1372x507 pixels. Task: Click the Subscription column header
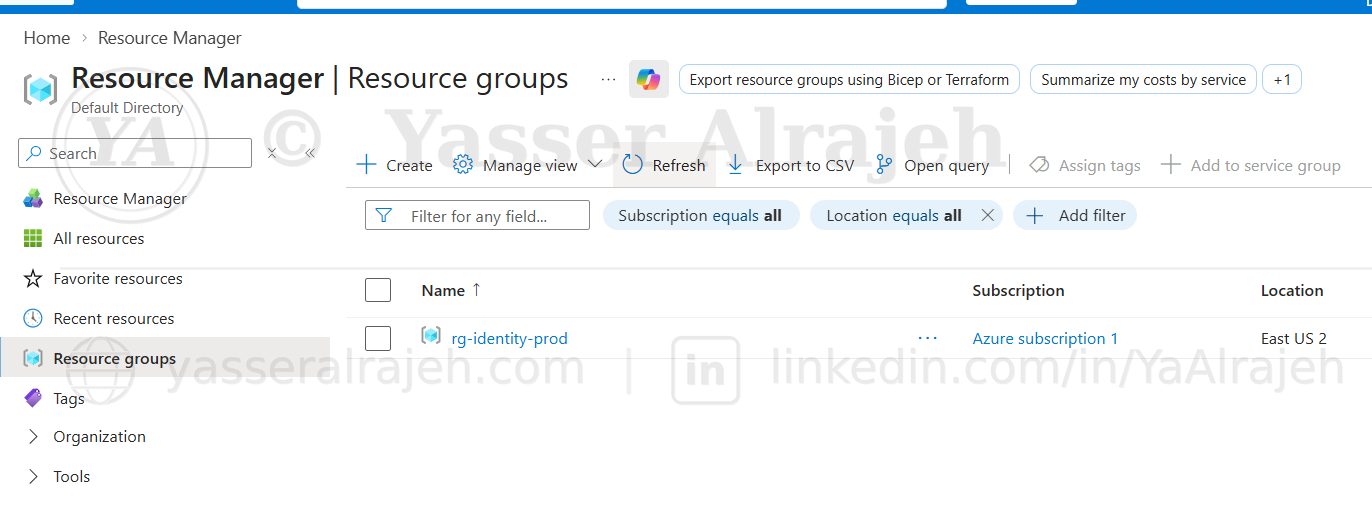click(1018, 290)
